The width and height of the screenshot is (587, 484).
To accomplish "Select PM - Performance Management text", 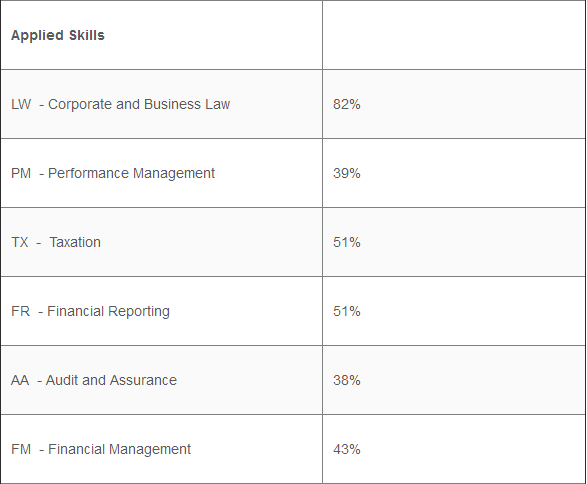I will point(113,174).
